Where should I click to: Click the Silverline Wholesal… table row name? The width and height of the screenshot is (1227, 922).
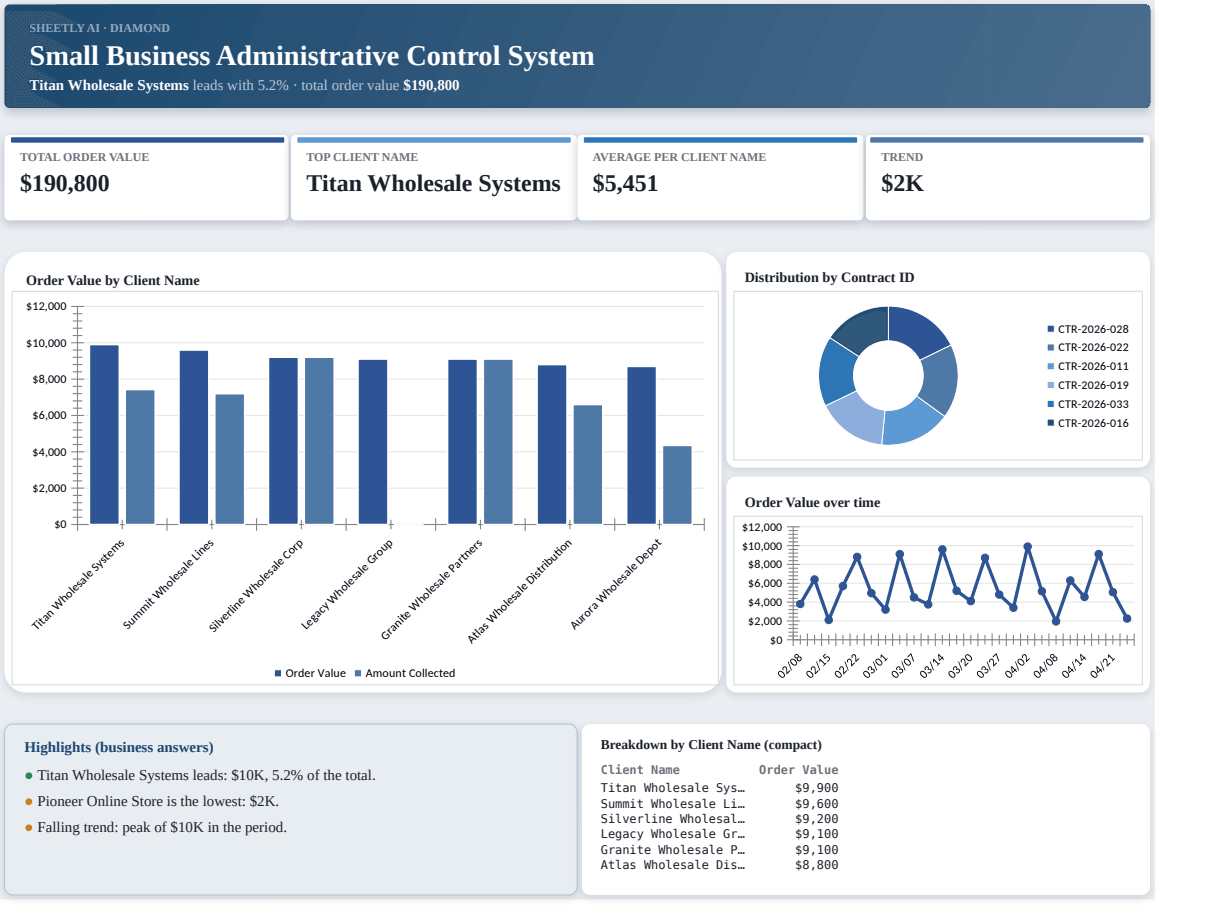point(673,819)
